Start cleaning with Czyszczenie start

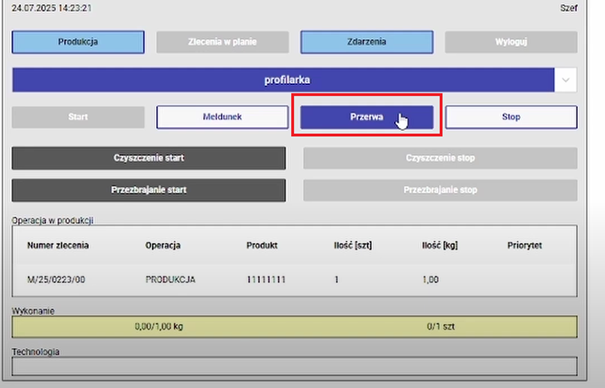pyautogui.click(x=149, y=158)
